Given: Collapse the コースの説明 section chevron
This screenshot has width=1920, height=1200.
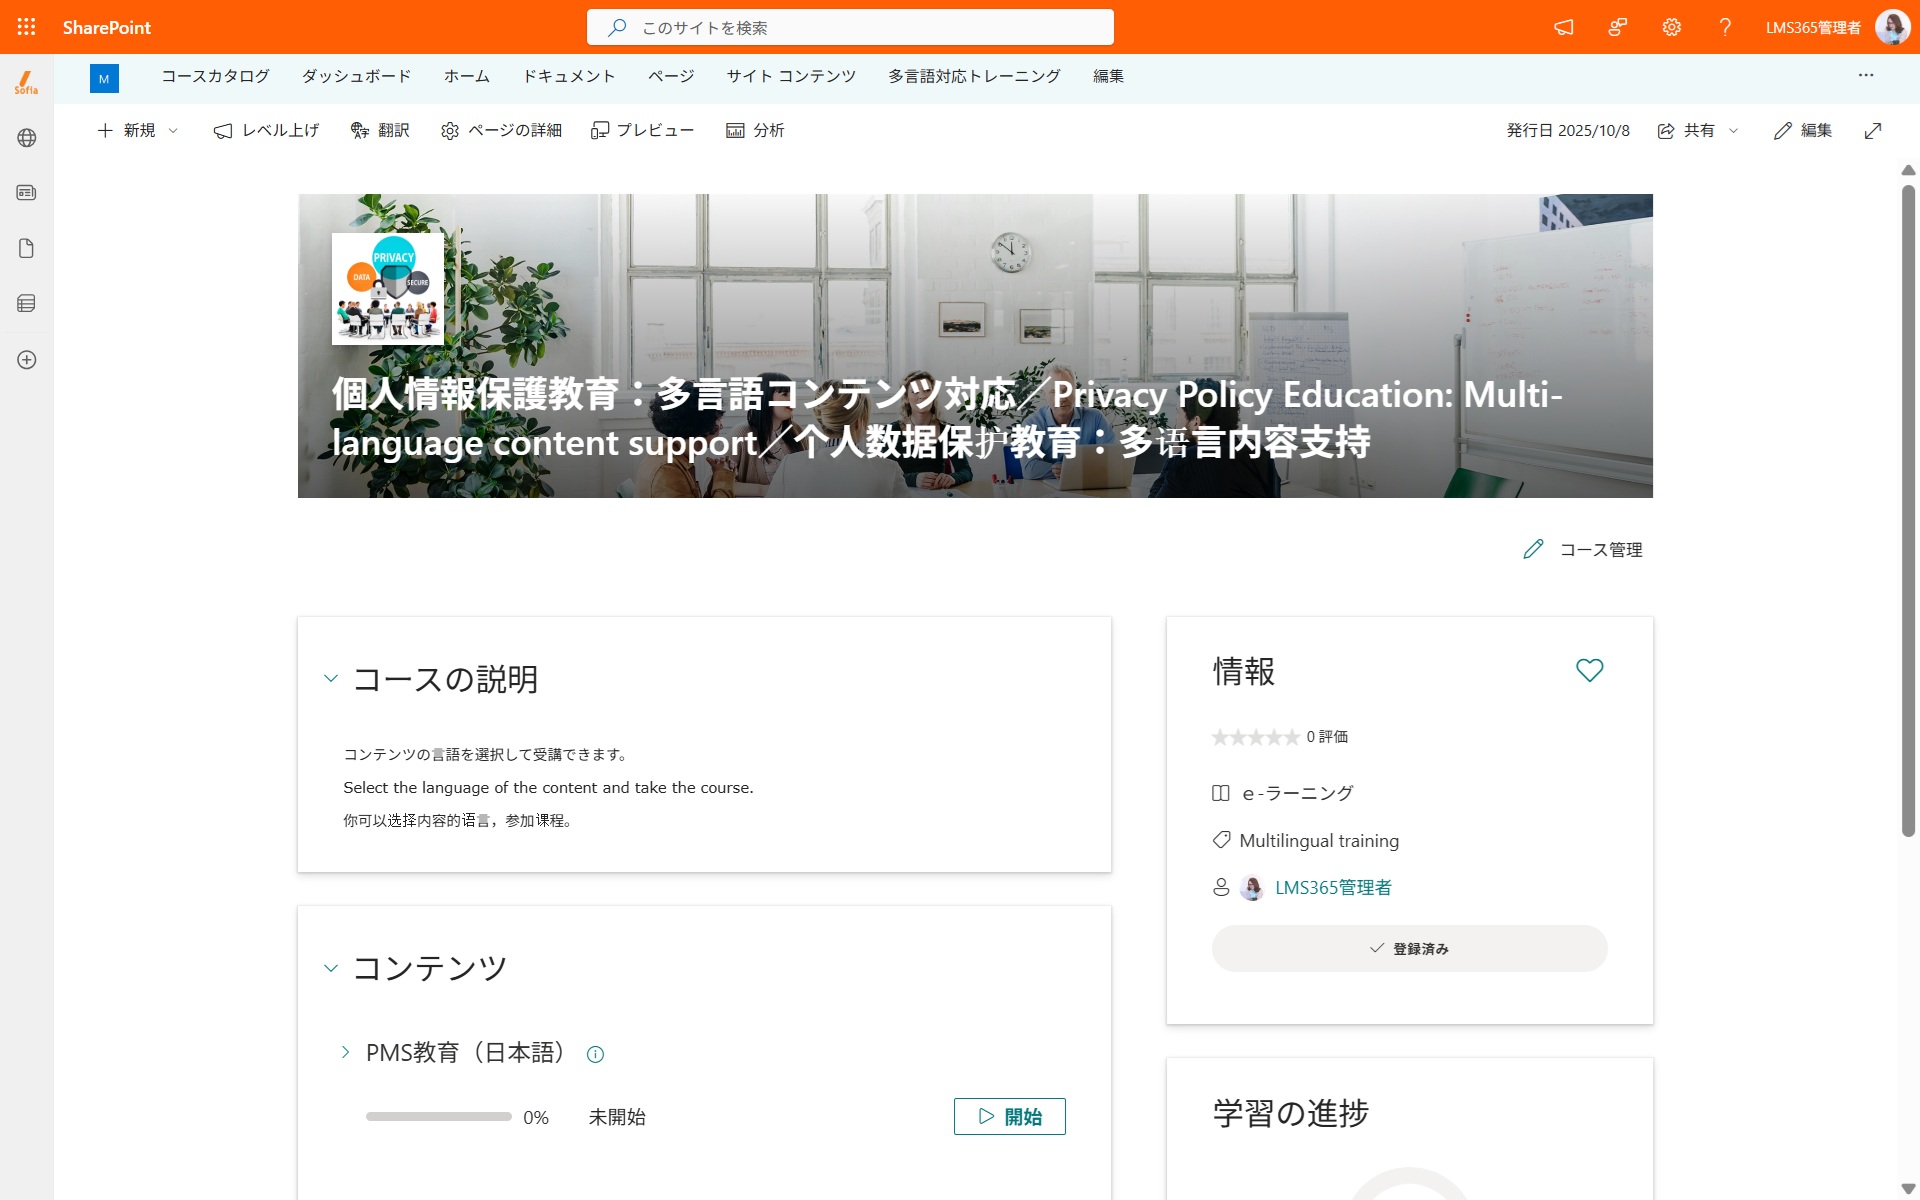Looking at the screenshot, I should pyautogui.click(x=331, y=679).
